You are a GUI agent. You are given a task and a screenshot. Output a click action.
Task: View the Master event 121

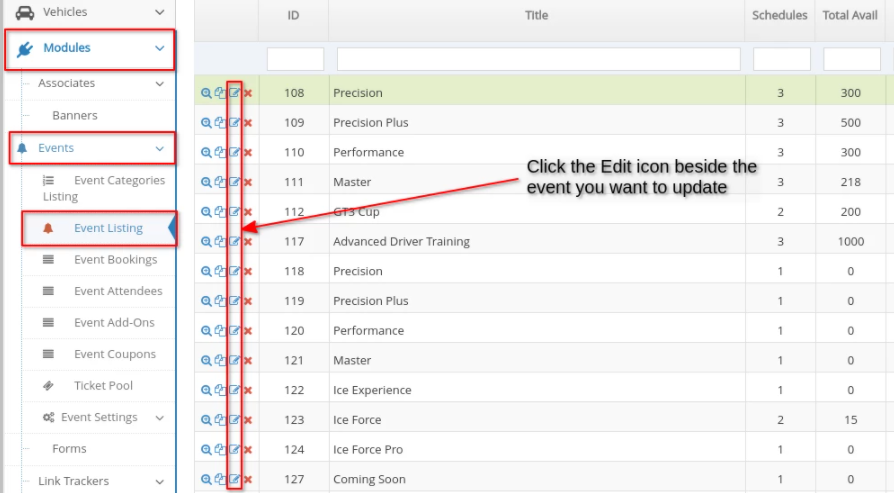pos(206,360)
